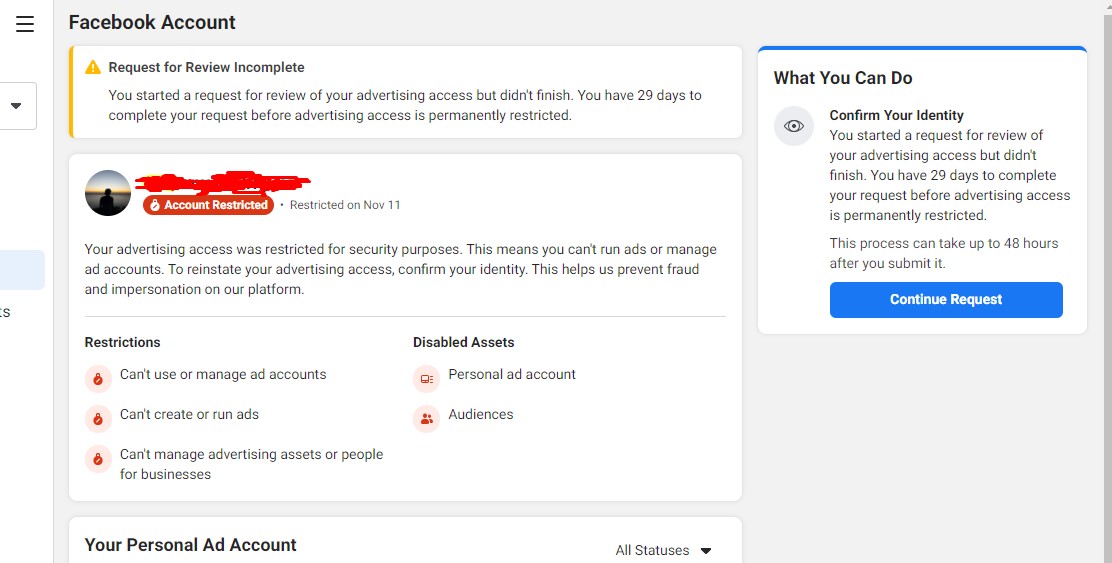Click the 'Restrictions' section heading

pyautogui.click(x=122, y=342)
